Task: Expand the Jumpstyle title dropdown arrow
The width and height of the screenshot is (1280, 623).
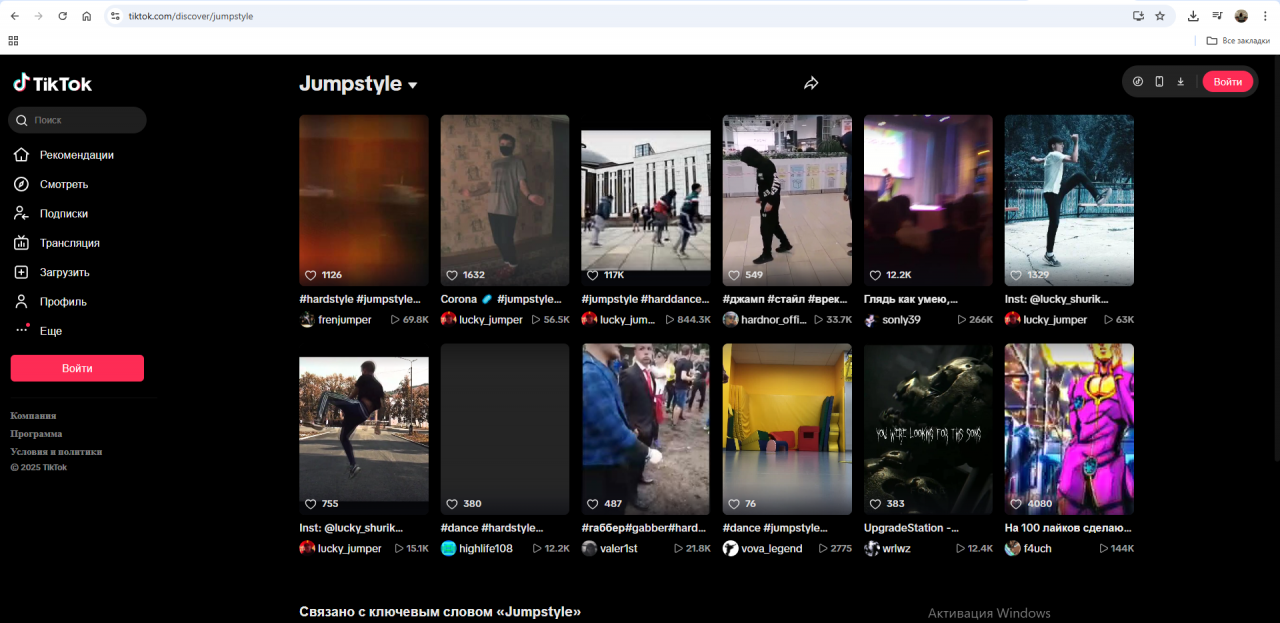Action: coord(412,85)
